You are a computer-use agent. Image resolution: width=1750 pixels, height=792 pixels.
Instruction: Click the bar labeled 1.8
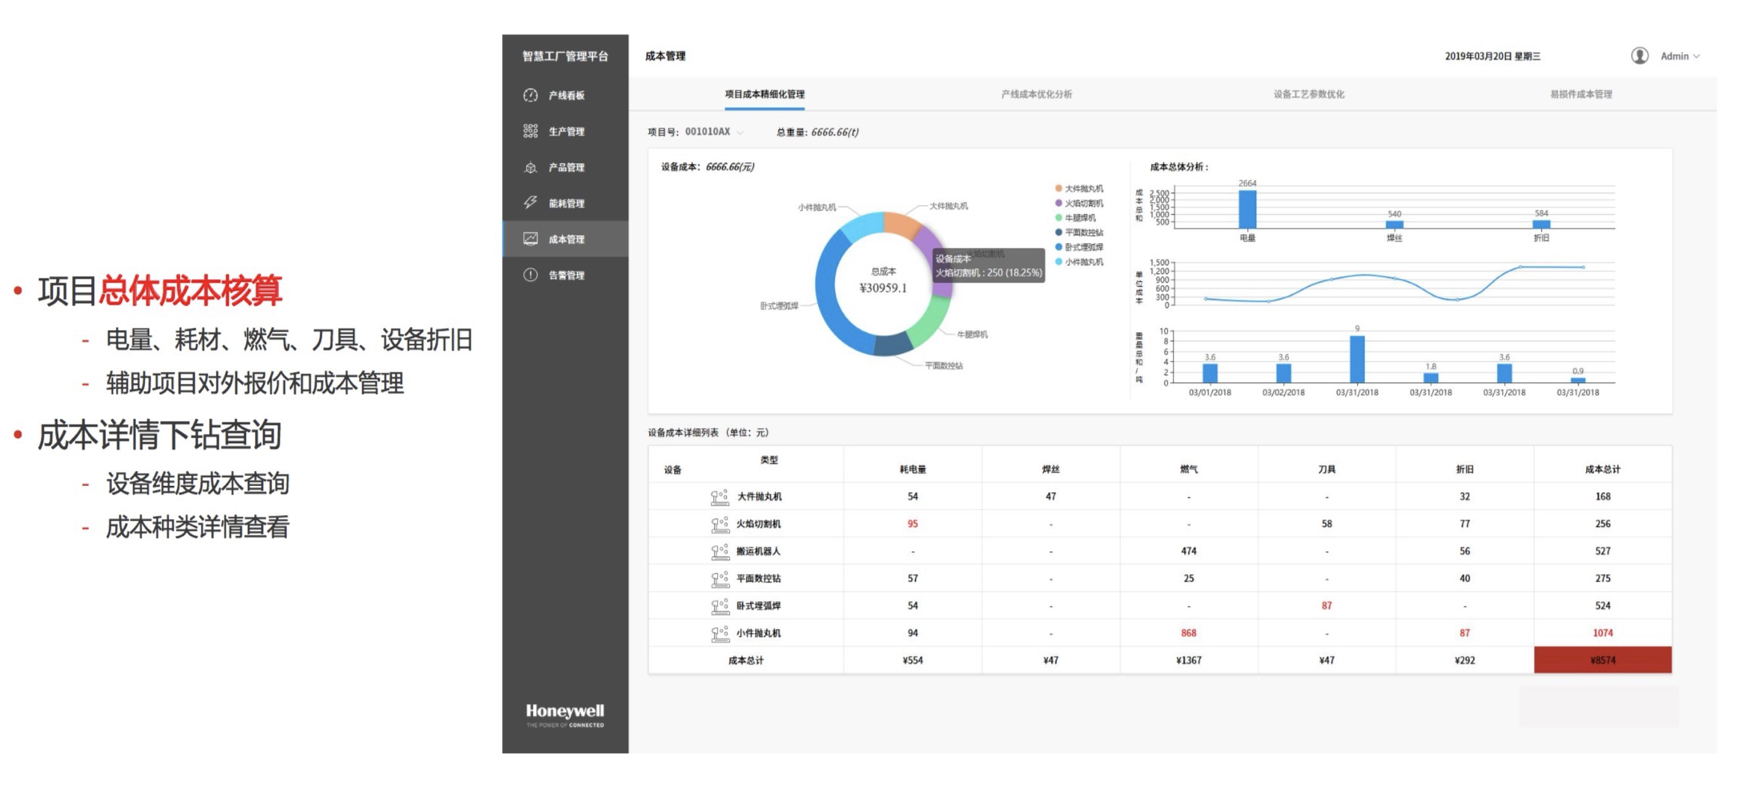coord(1431,378)
